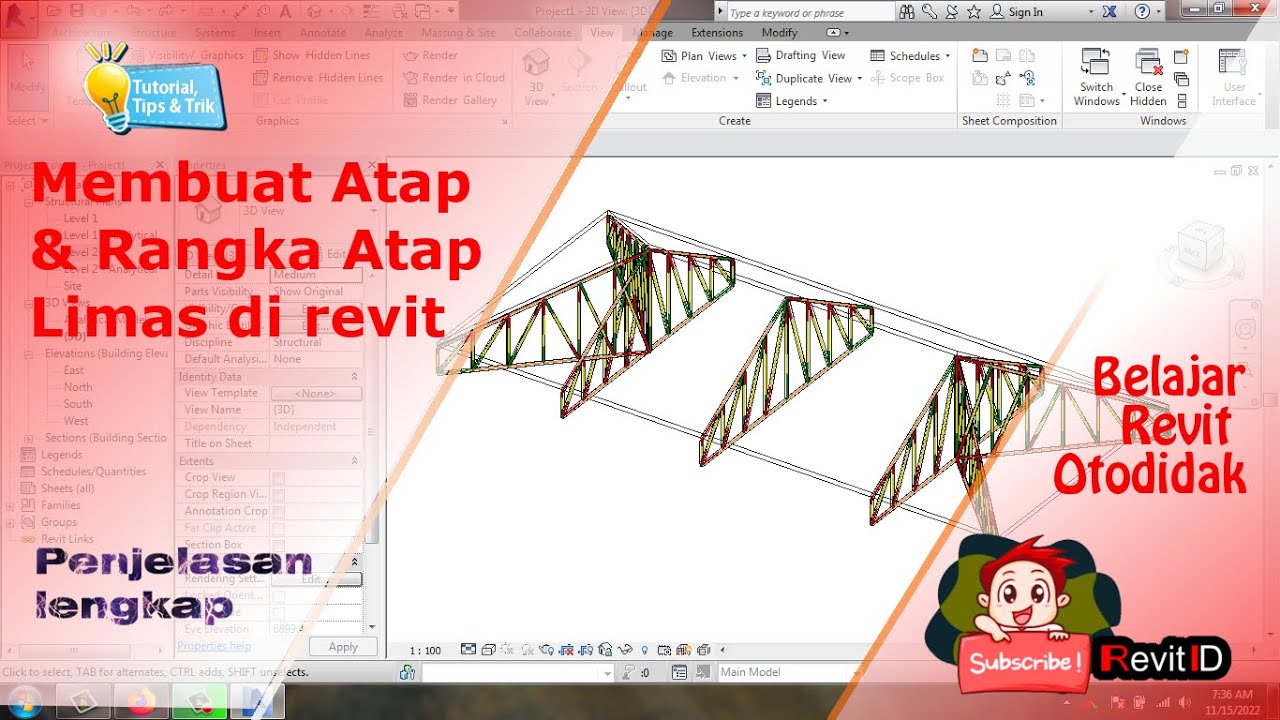Tick the Crop Region Visible checkbox
Screen dimensions: 1280x720
click(x=279, y=494)
